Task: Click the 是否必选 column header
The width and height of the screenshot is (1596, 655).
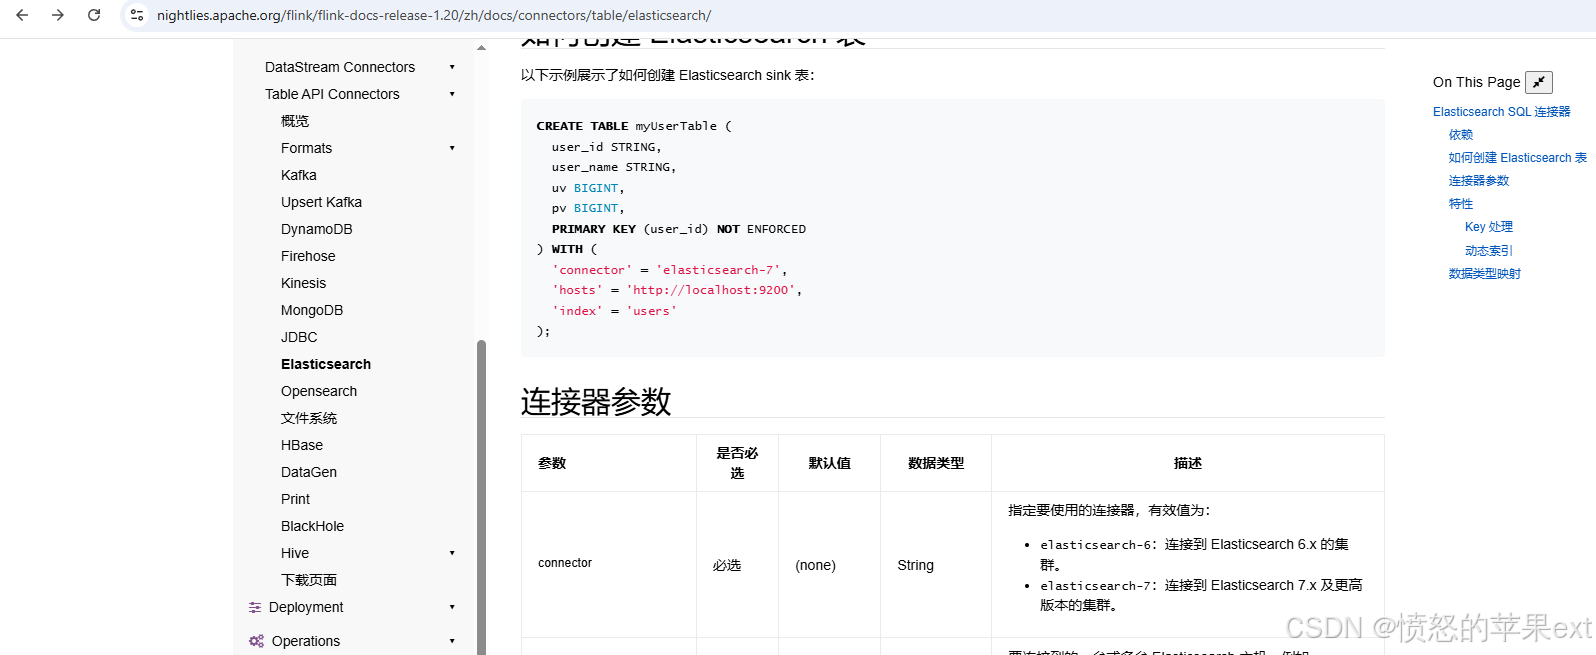Action: [x=737, y=463]
